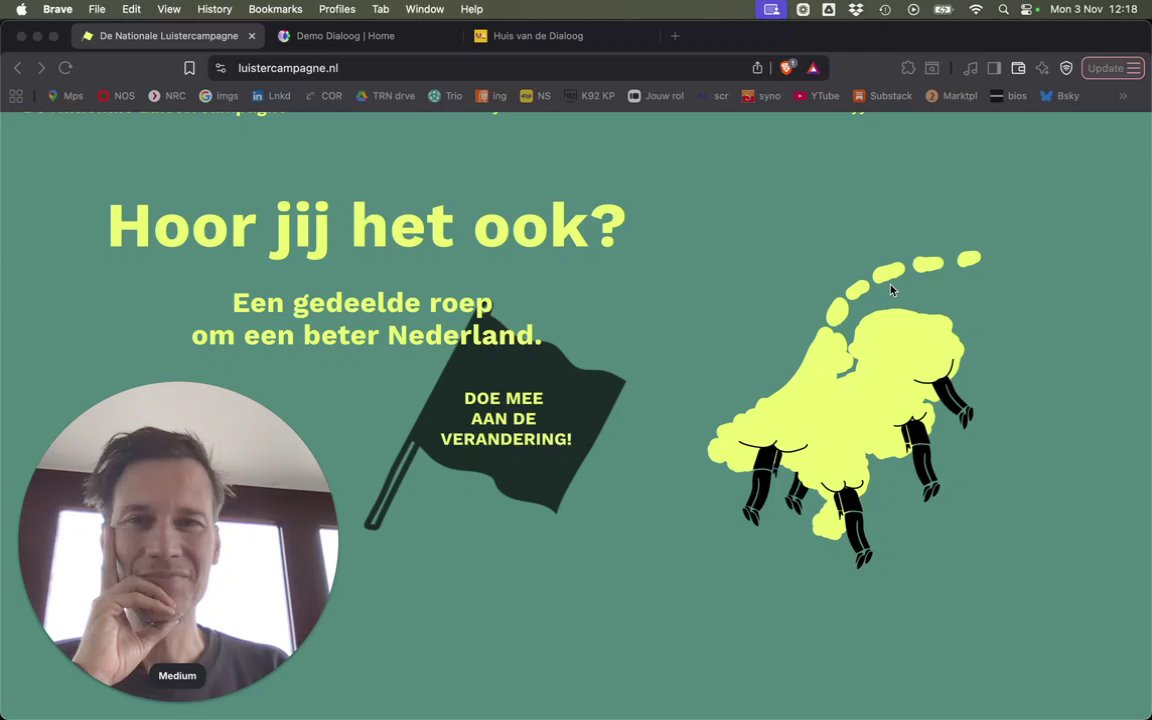Go back with the browser back arrow
The width and height of the screenshot is (1152, 720).
(x=18, y=68)
